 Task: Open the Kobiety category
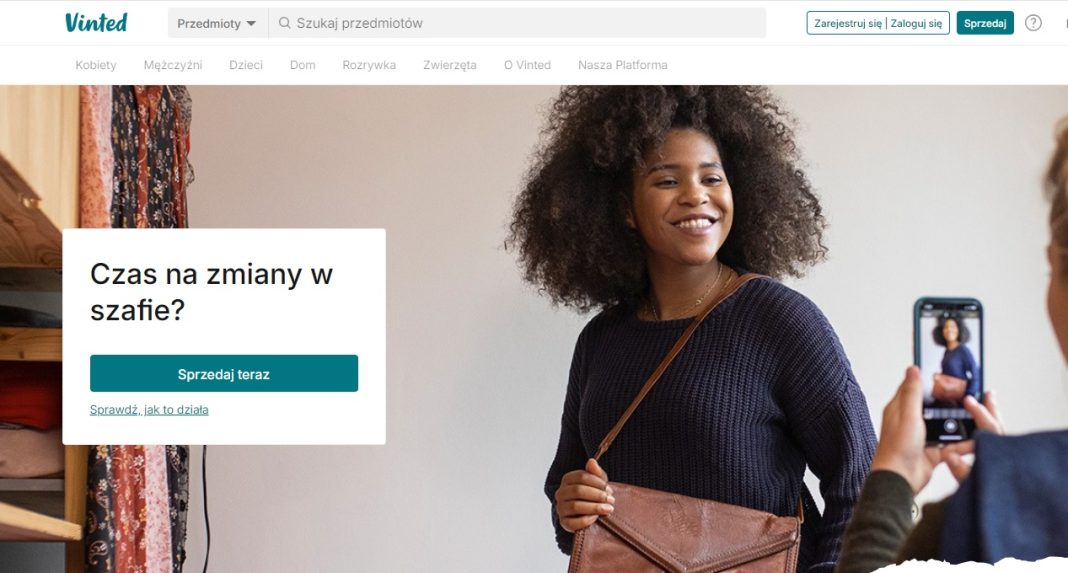96,65
